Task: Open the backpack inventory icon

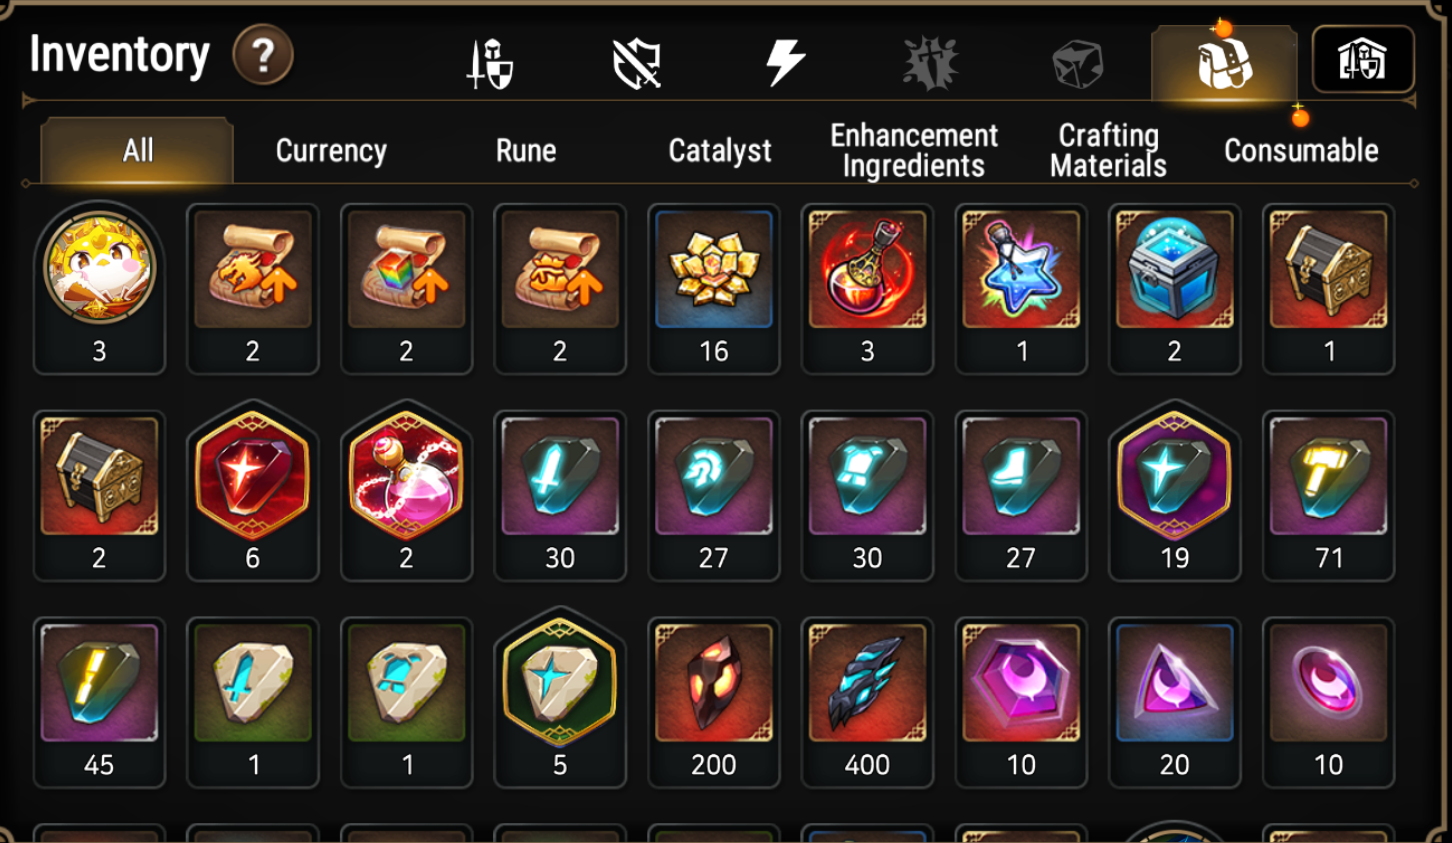Action: pos(1224,63)
